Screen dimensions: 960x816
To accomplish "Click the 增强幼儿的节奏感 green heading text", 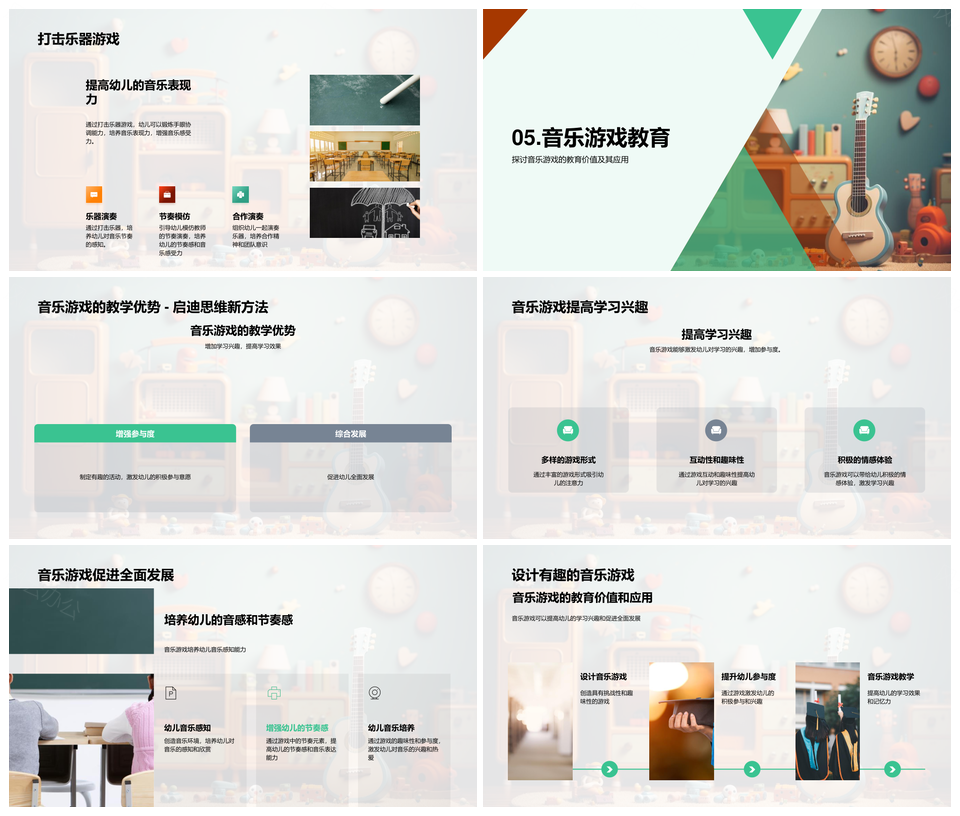I will [296, 728].
